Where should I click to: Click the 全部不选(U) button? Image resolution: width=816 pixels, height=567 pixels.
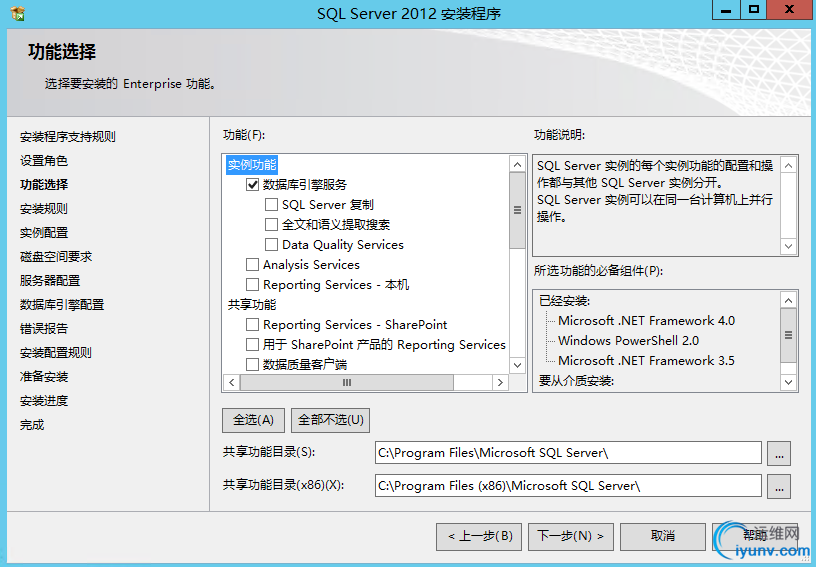tap(330, 420)
